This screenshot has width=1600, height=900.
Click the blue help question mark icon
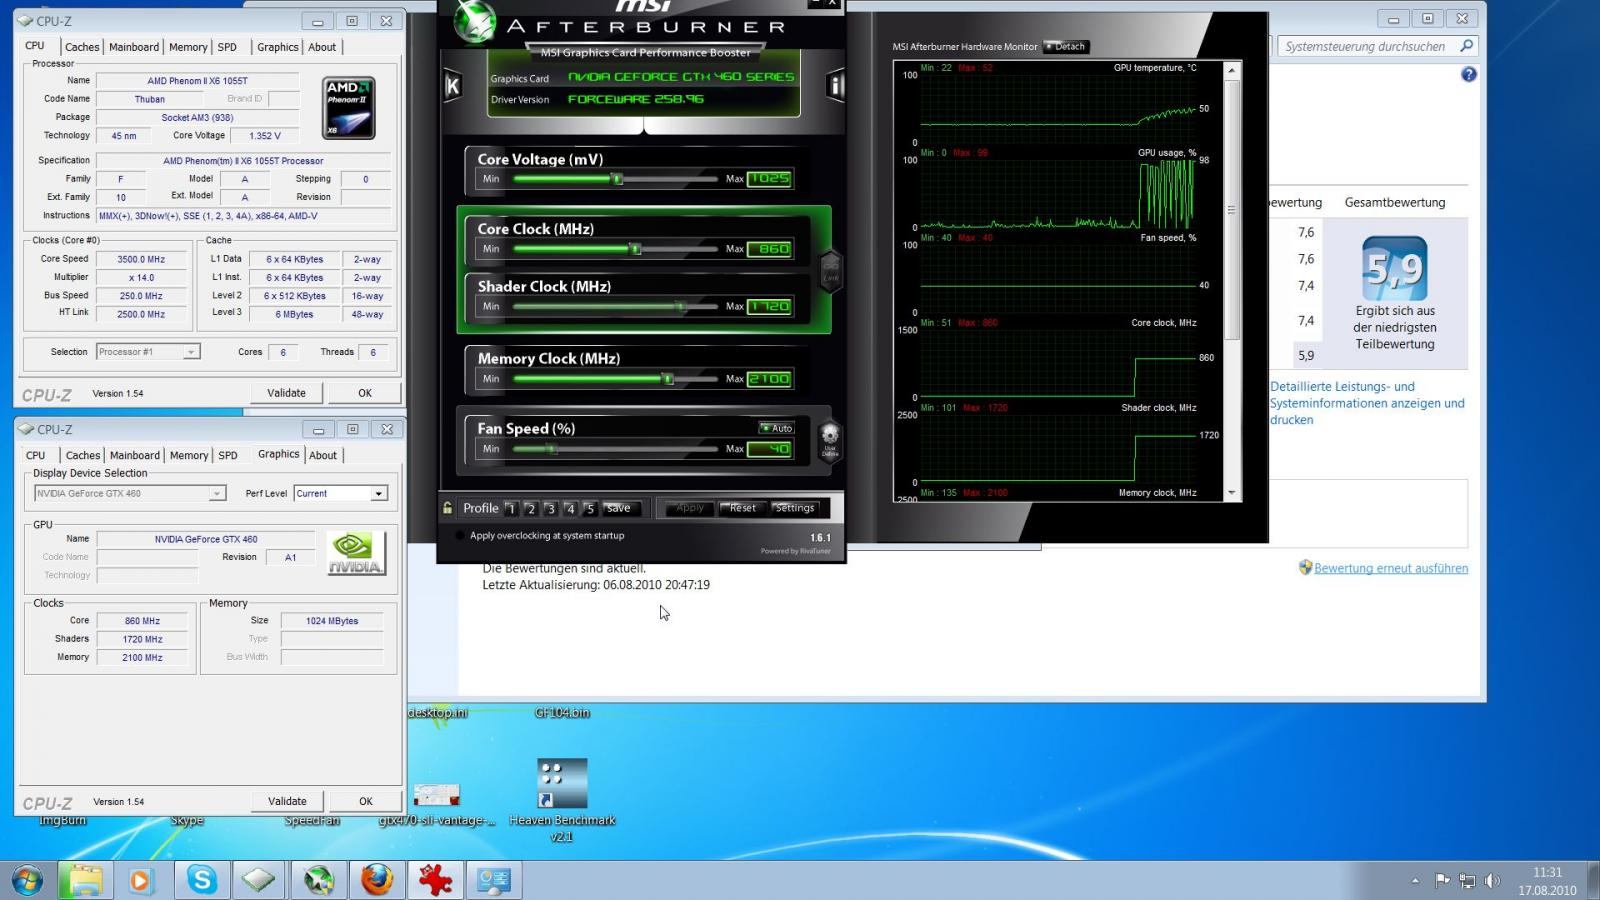[x=1468, y=74]
